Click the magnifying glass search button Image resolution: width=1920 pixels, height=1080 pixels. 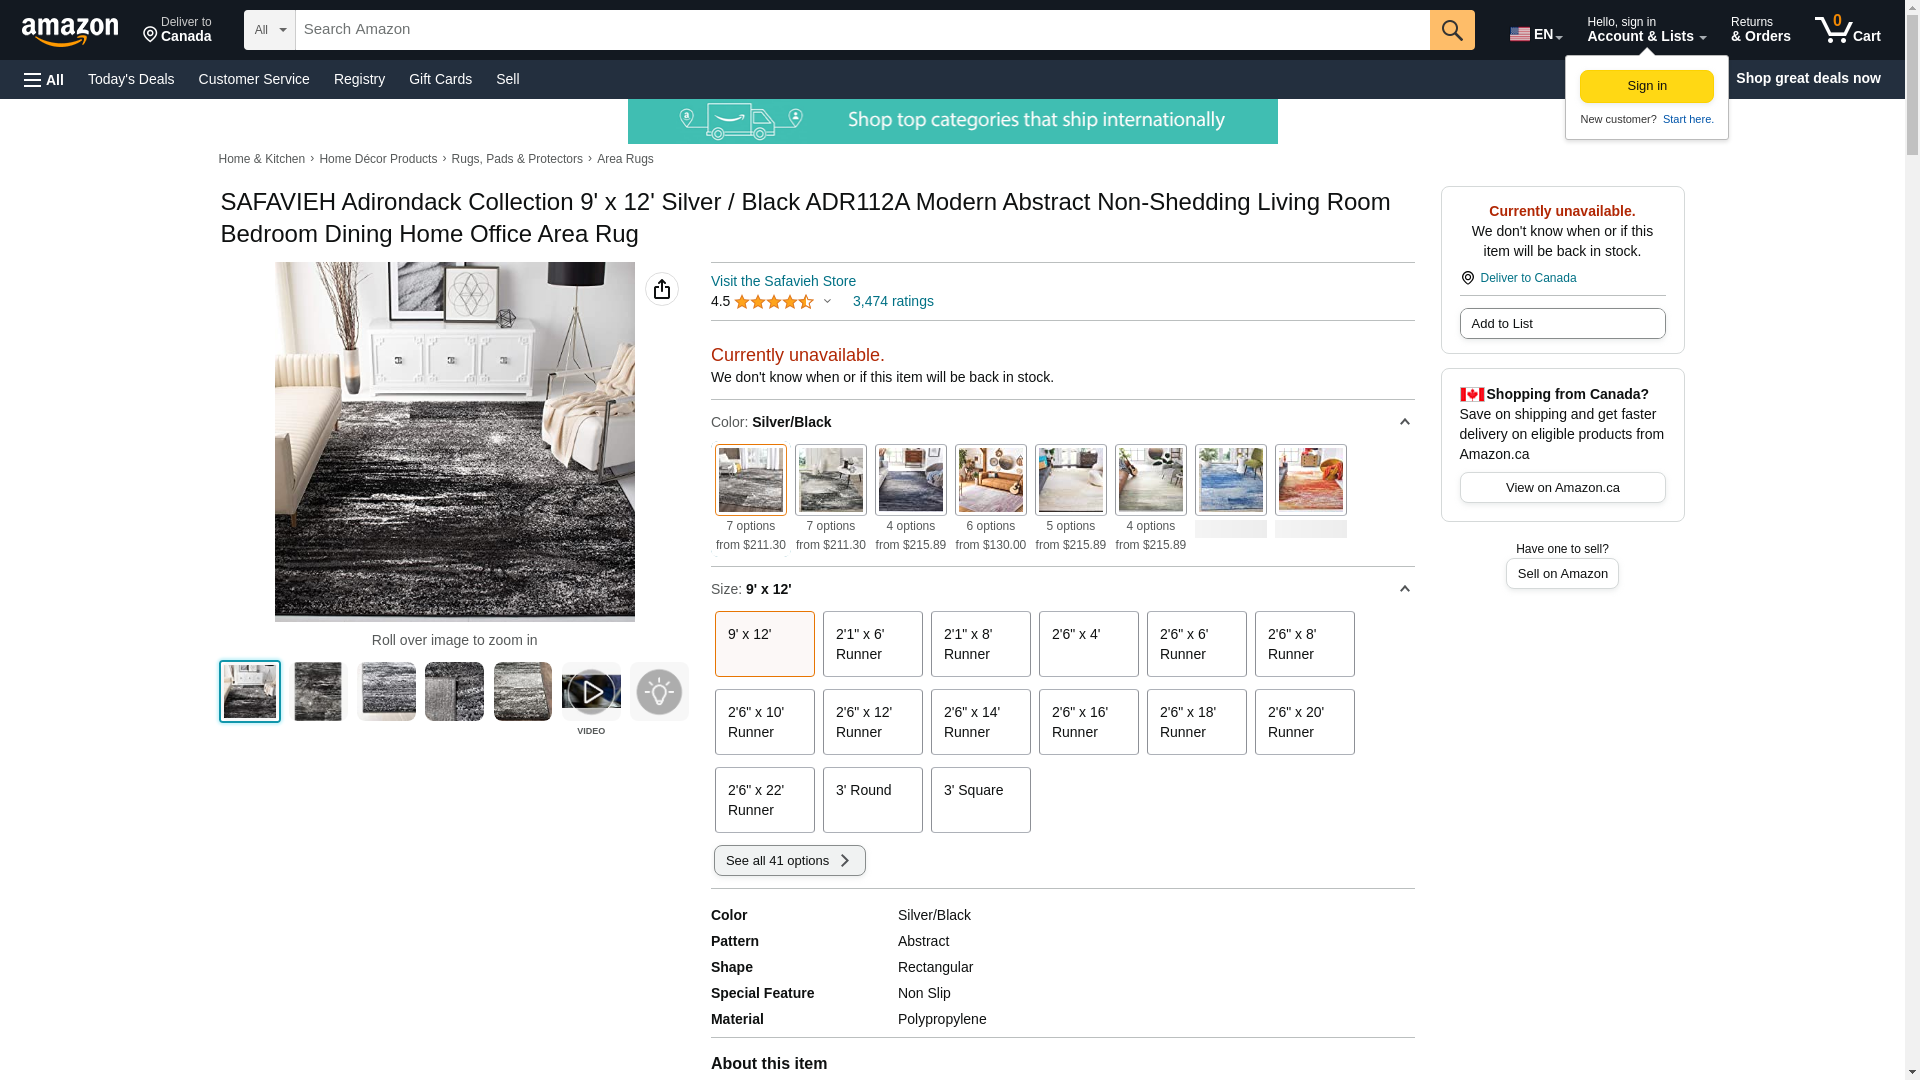(1451, 30)
